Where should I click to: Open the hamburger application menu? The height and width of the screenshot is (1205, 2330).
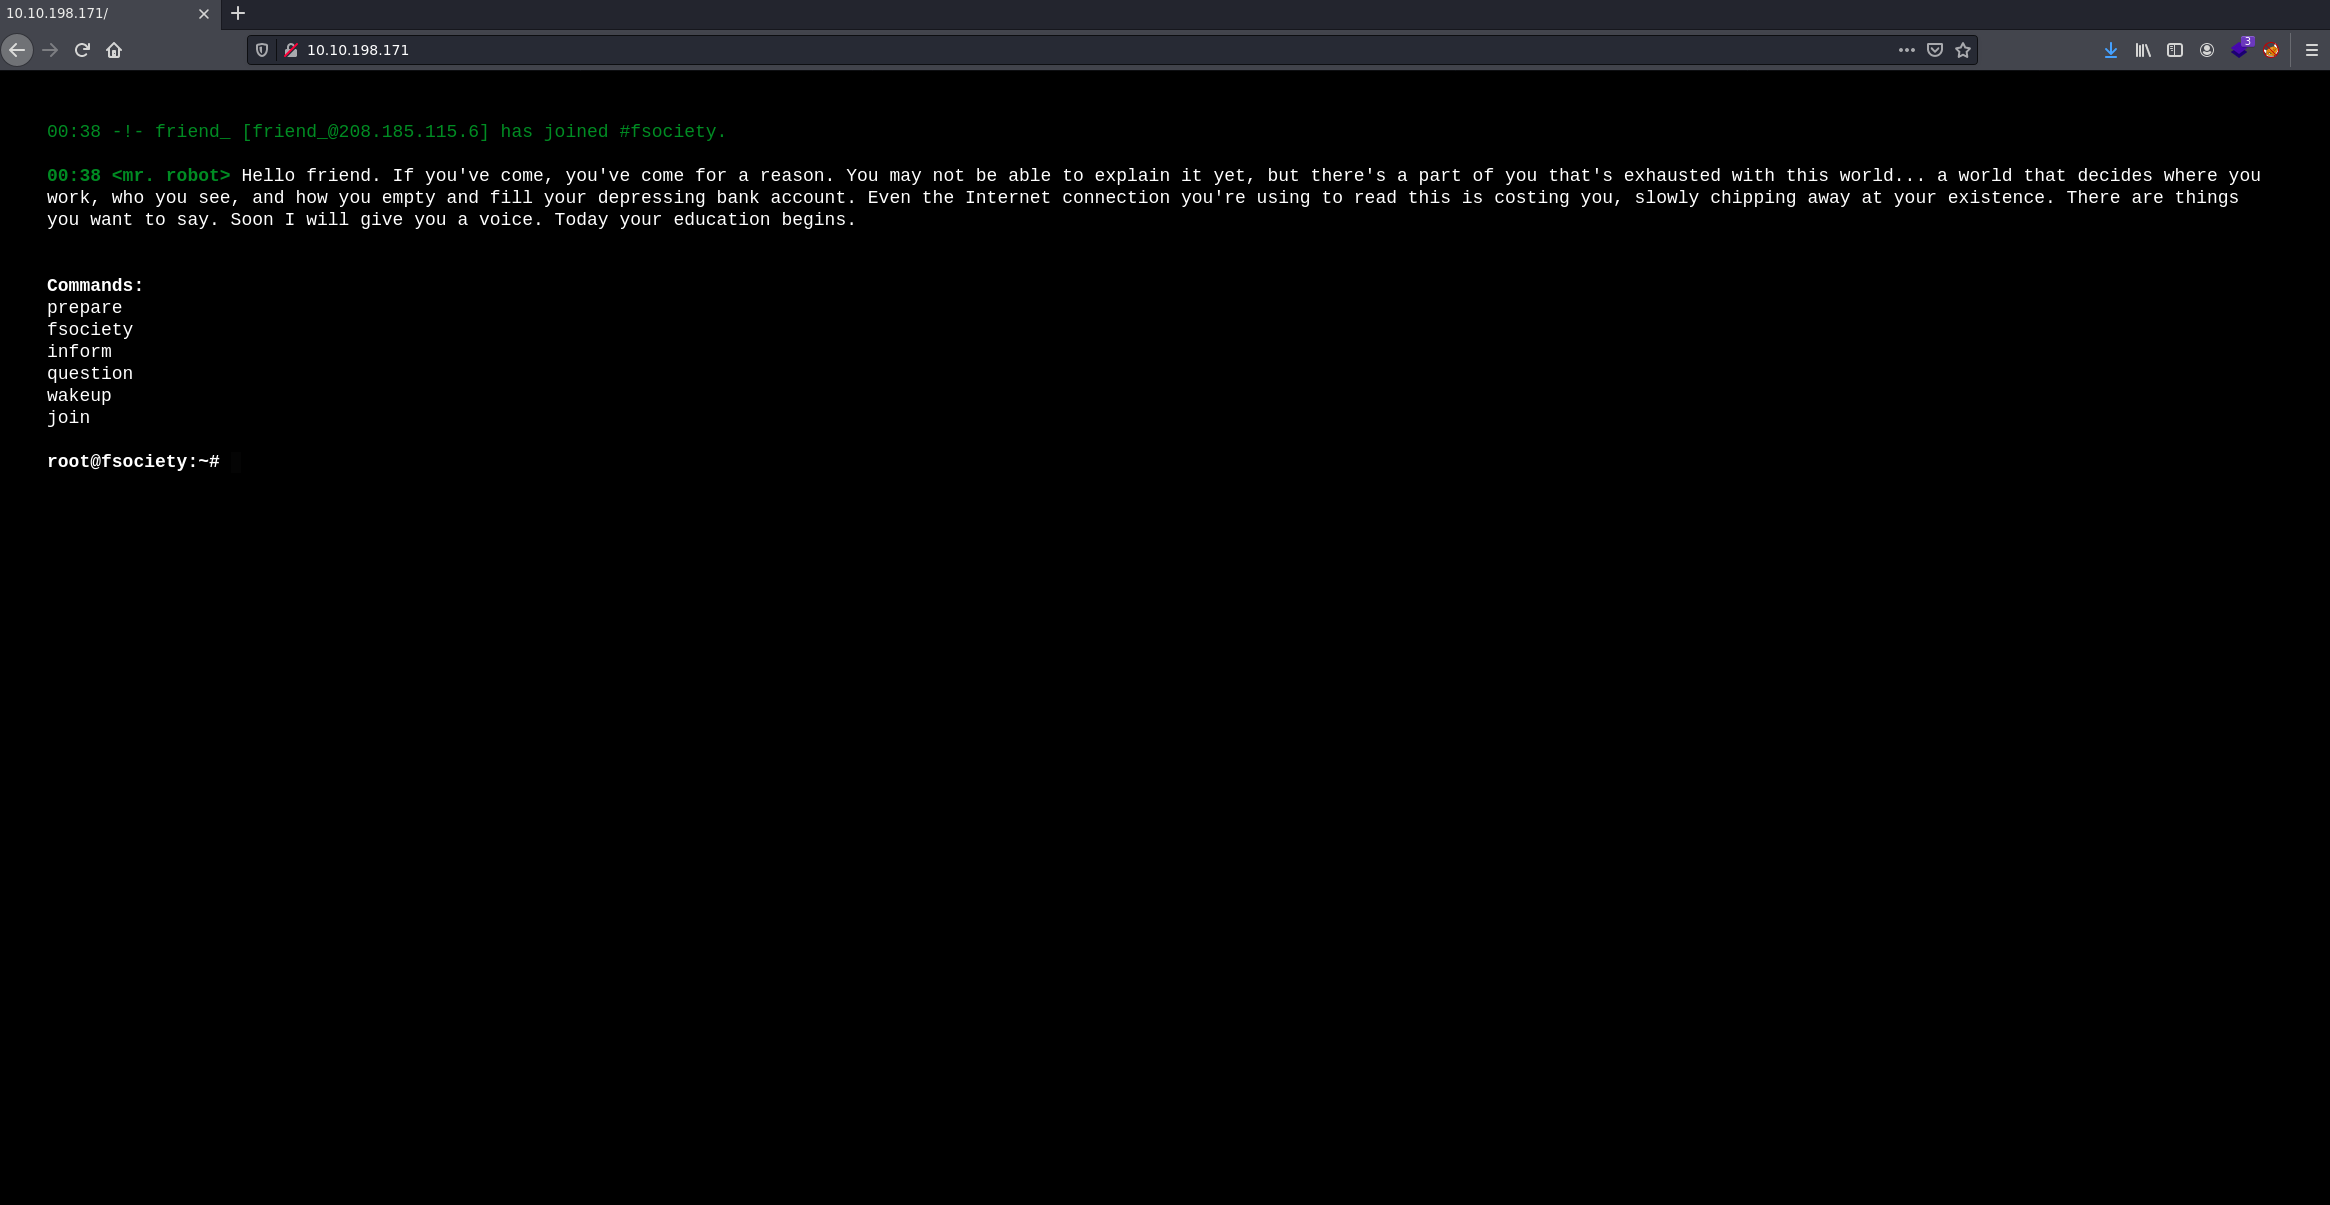coord(2312,50)
